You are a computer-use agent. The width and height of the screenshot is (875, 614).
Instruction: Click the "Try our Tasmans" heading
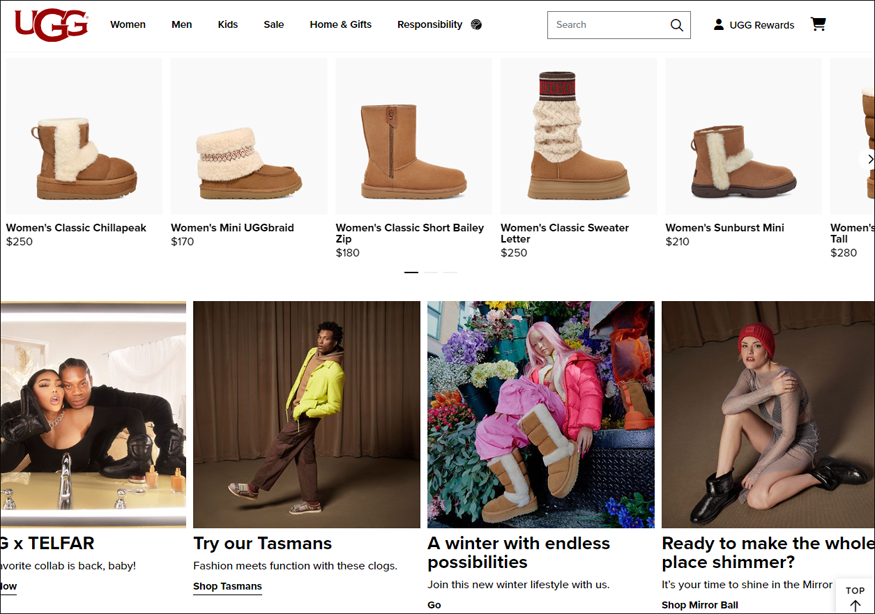(262, 543)
